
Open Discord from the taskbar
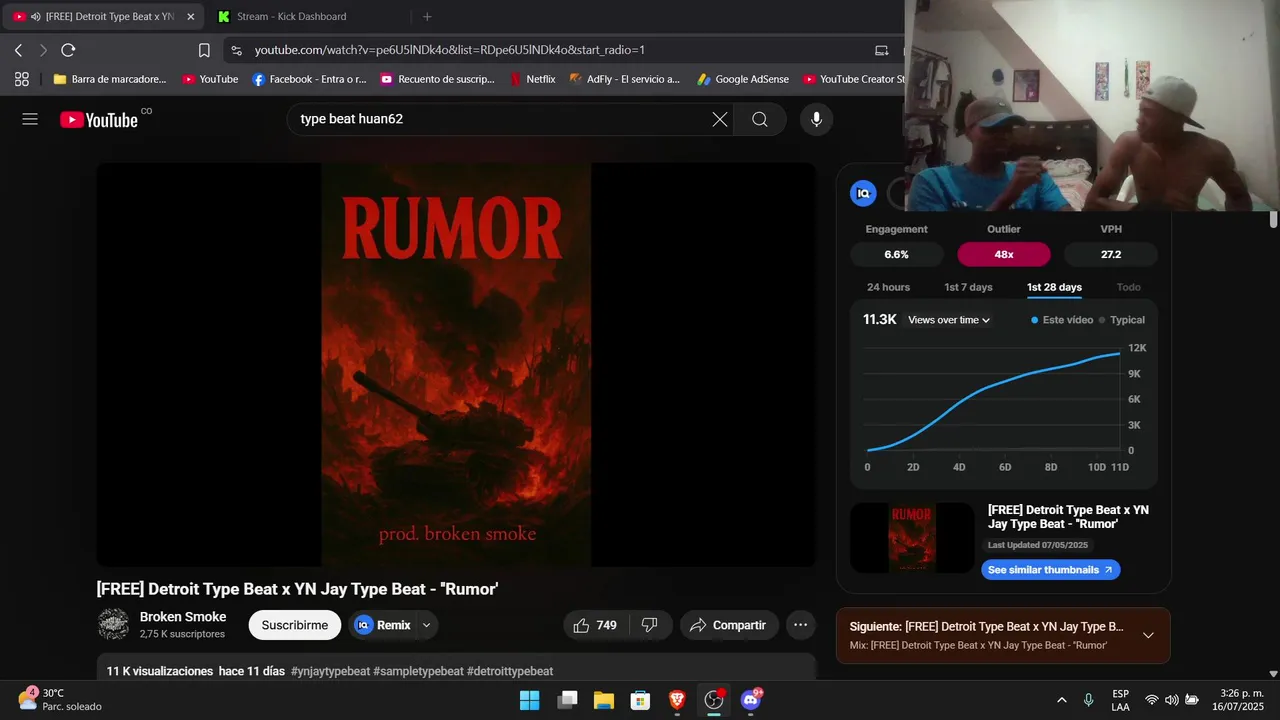point(751,700)
